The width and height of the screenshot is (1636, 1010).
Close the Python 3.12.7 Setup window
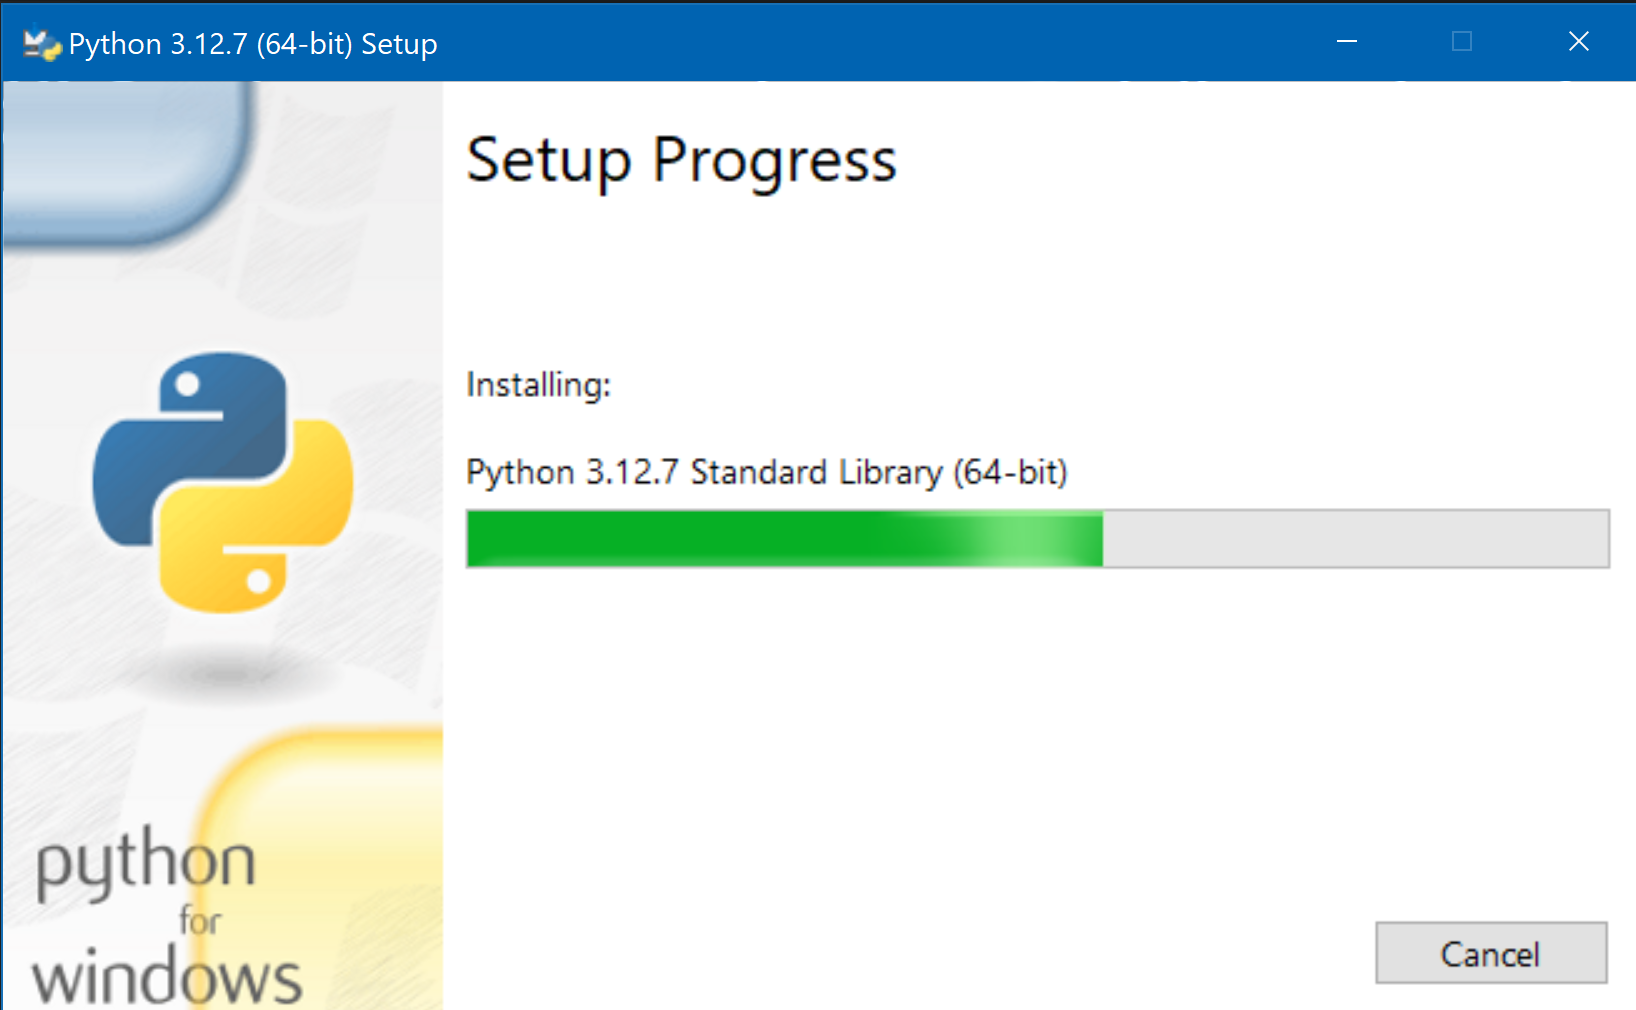[x=1578, y=42]
